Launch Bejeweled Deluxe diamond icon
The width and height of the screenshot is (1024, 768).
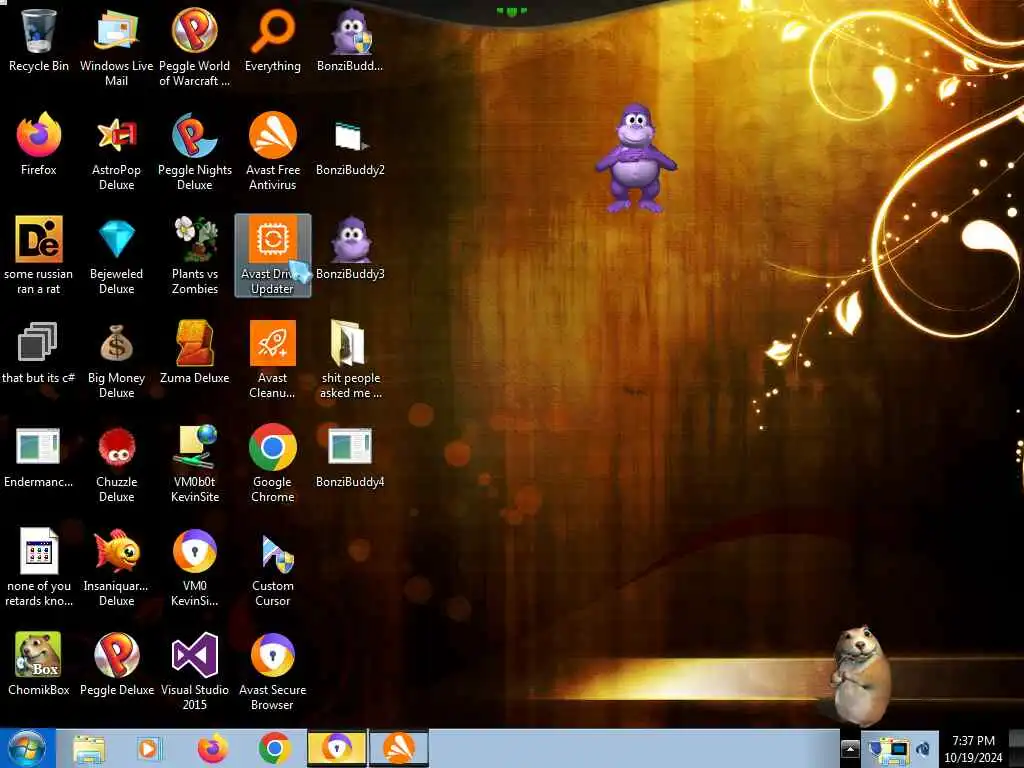point(116,255)
